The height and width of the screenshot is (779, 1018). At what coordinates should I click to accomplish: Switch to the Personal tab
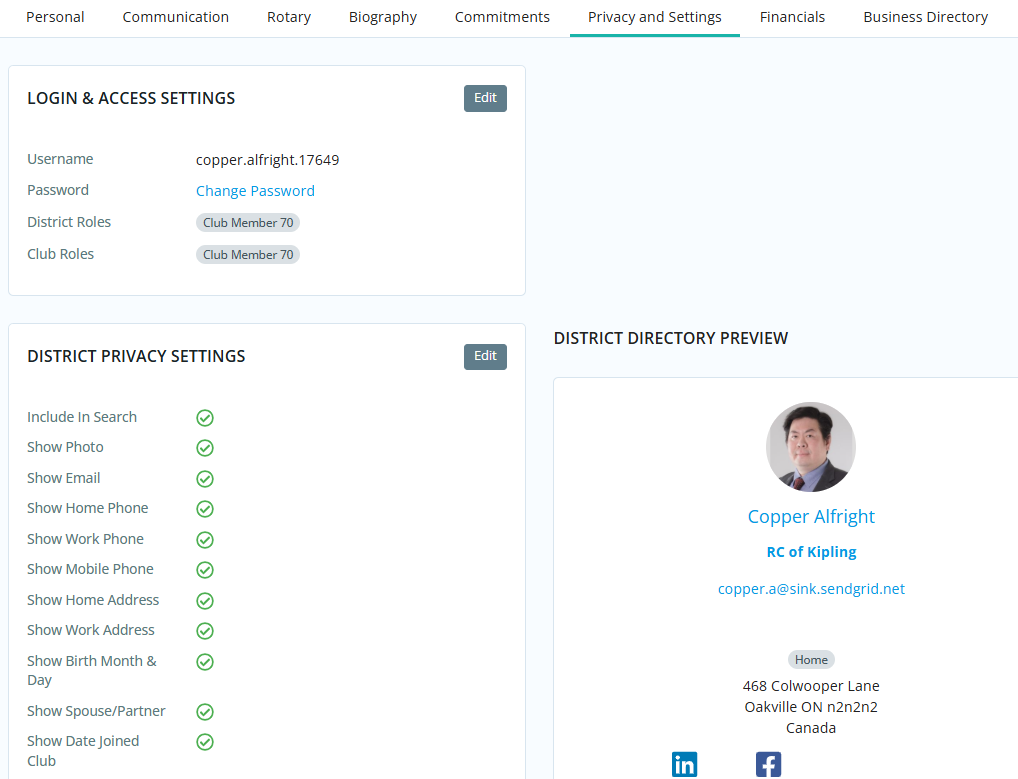[x=55, y=18]
